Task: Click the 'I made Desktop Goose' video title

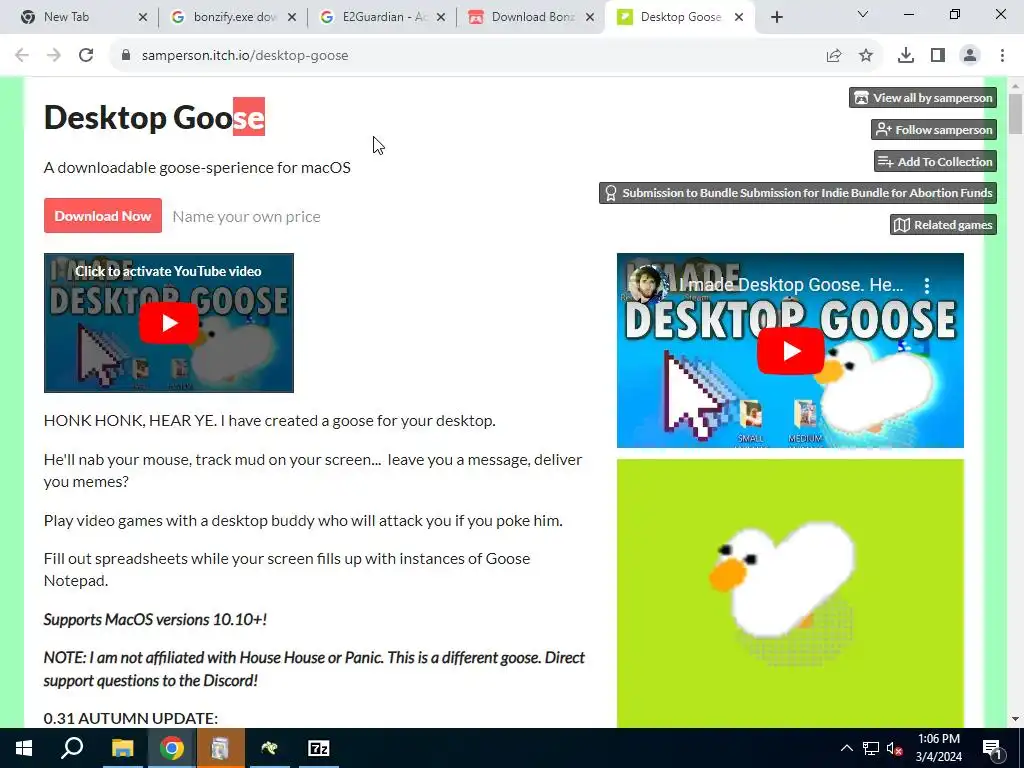Action: point(791,285)
